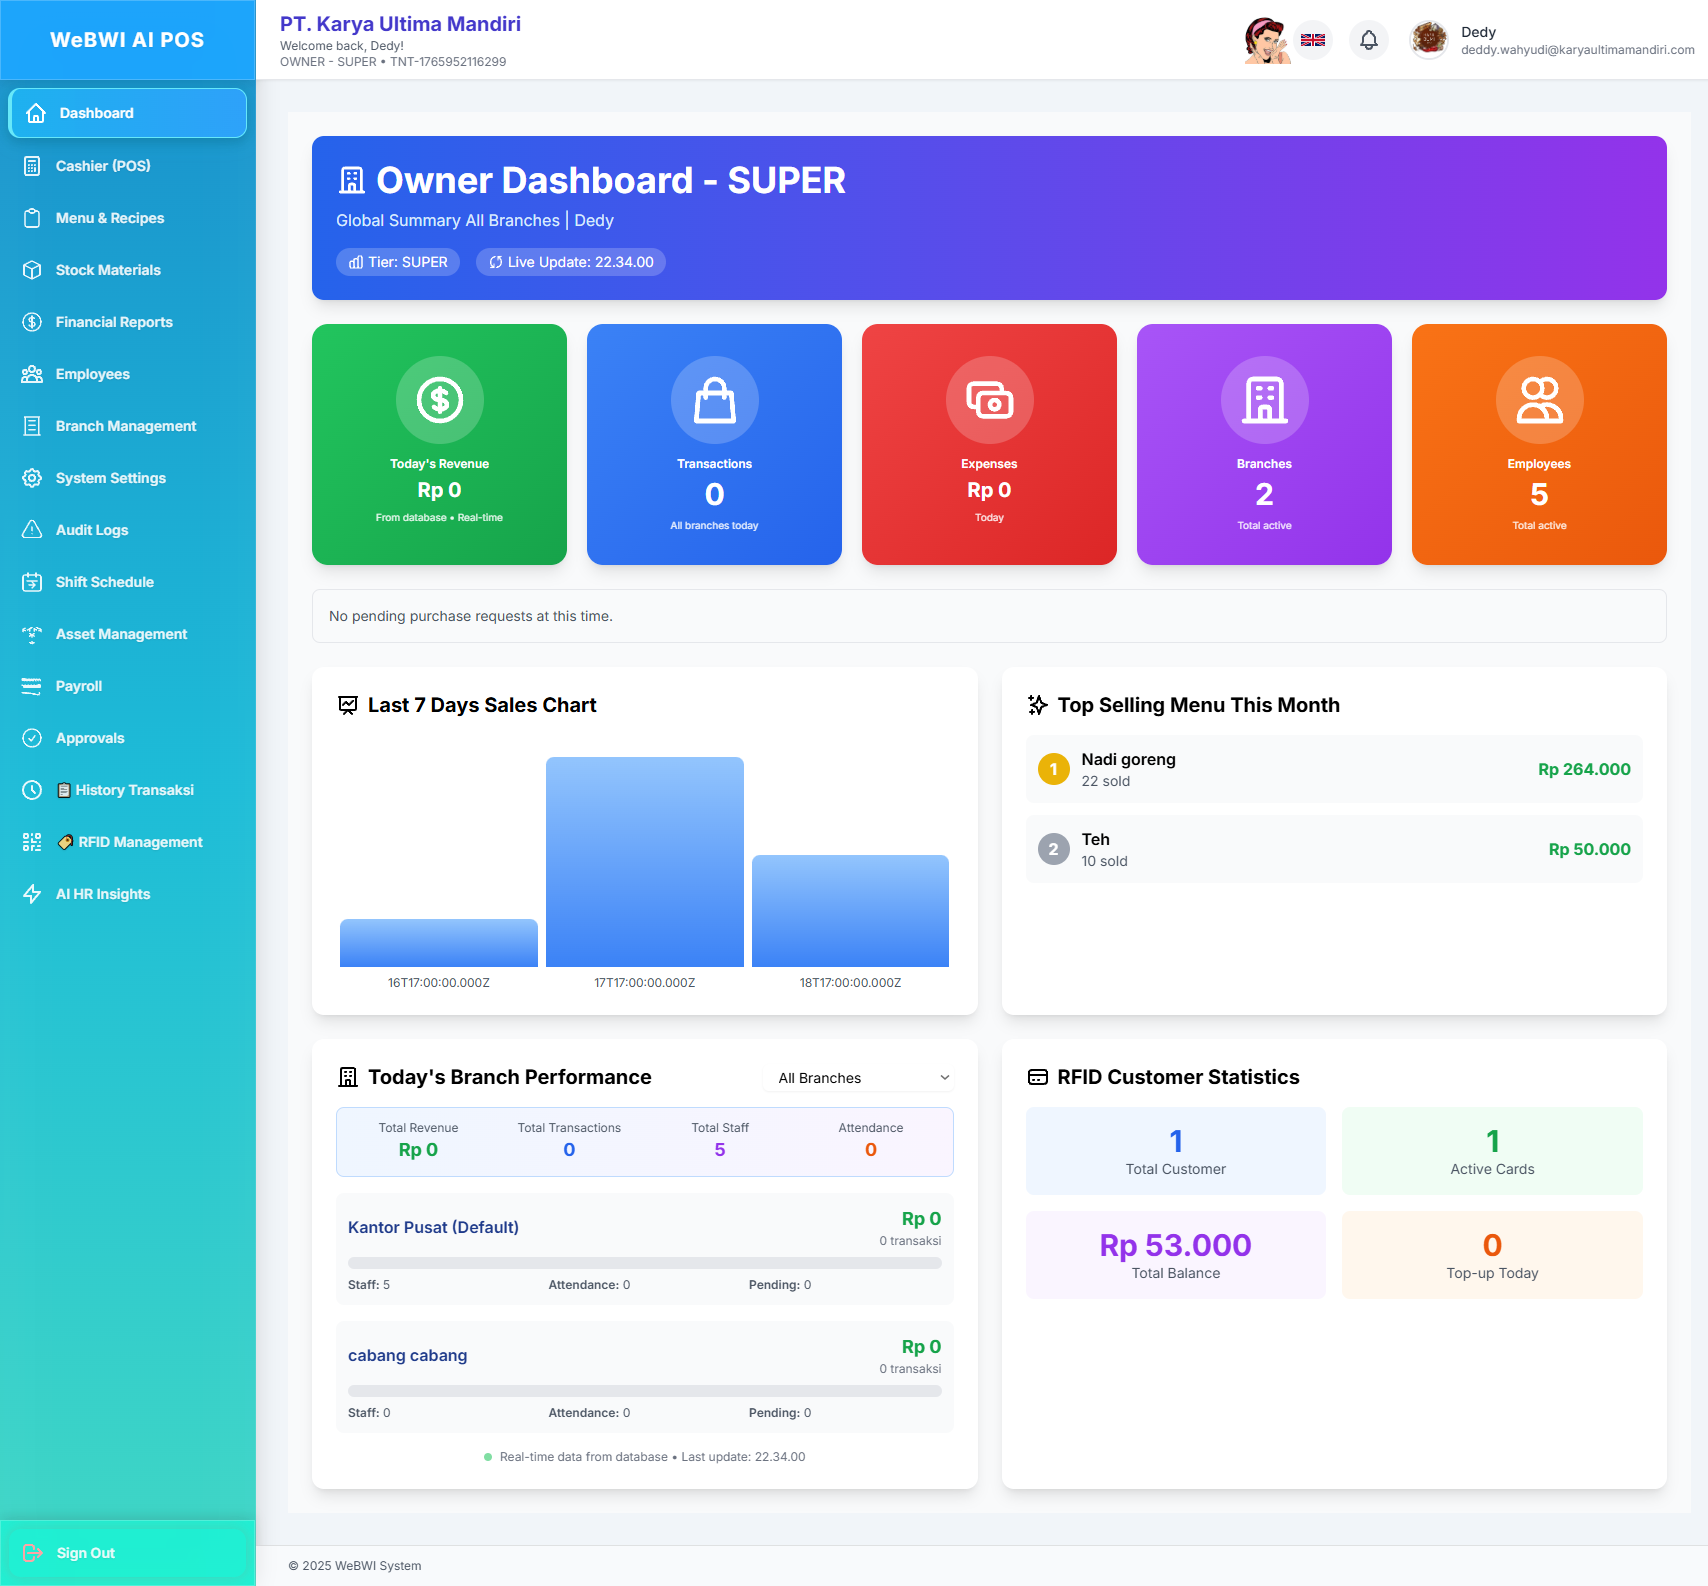Open the Shift Schedule page
The width and height of the screenshot is (1708, 1586).
[x=104, y=581]
